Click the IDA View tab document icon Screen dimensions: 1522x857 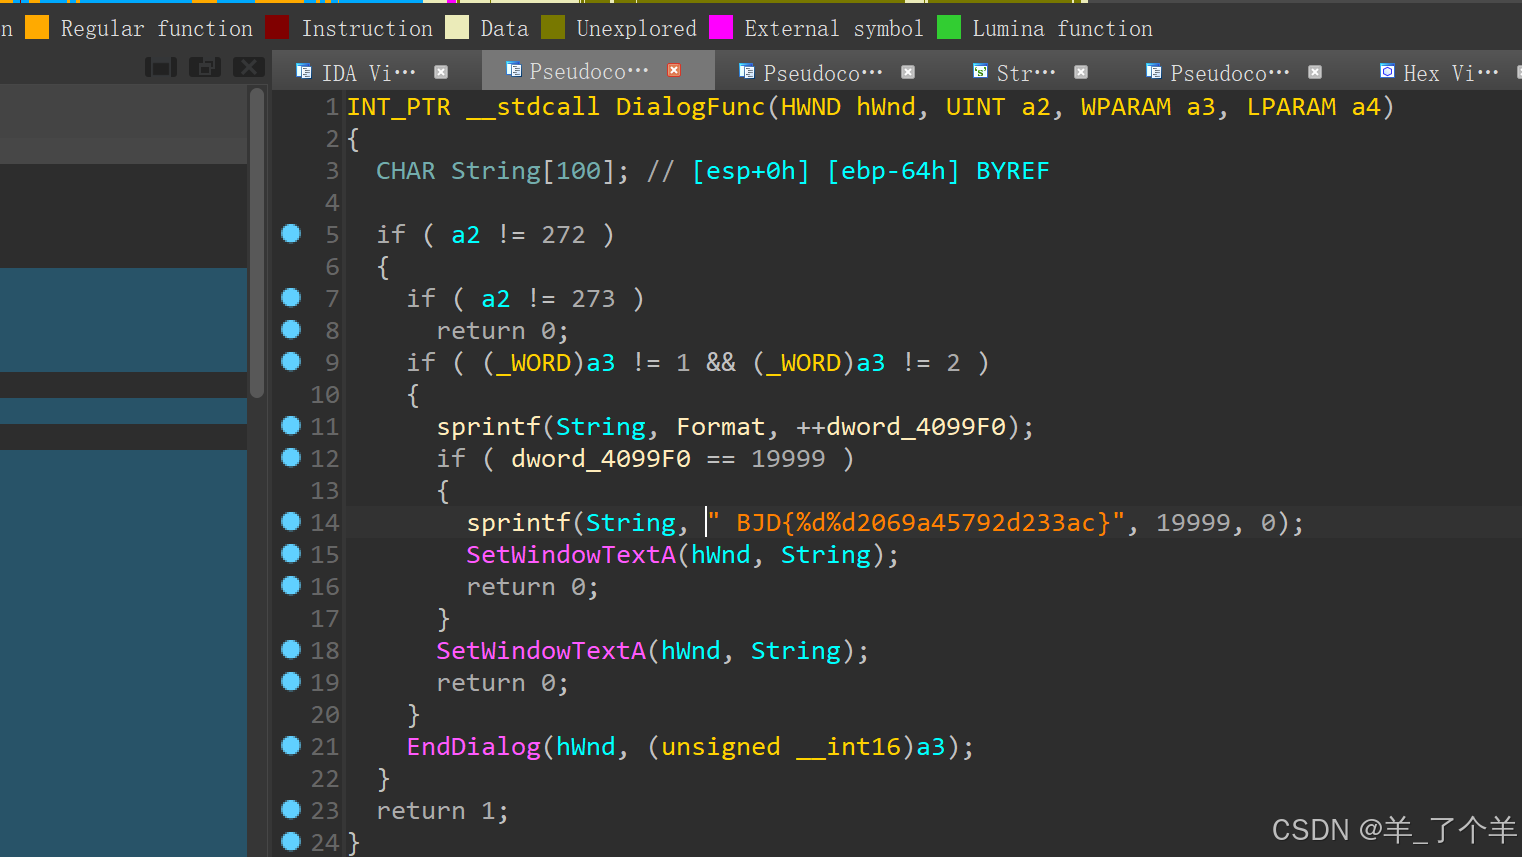(303, 71)
